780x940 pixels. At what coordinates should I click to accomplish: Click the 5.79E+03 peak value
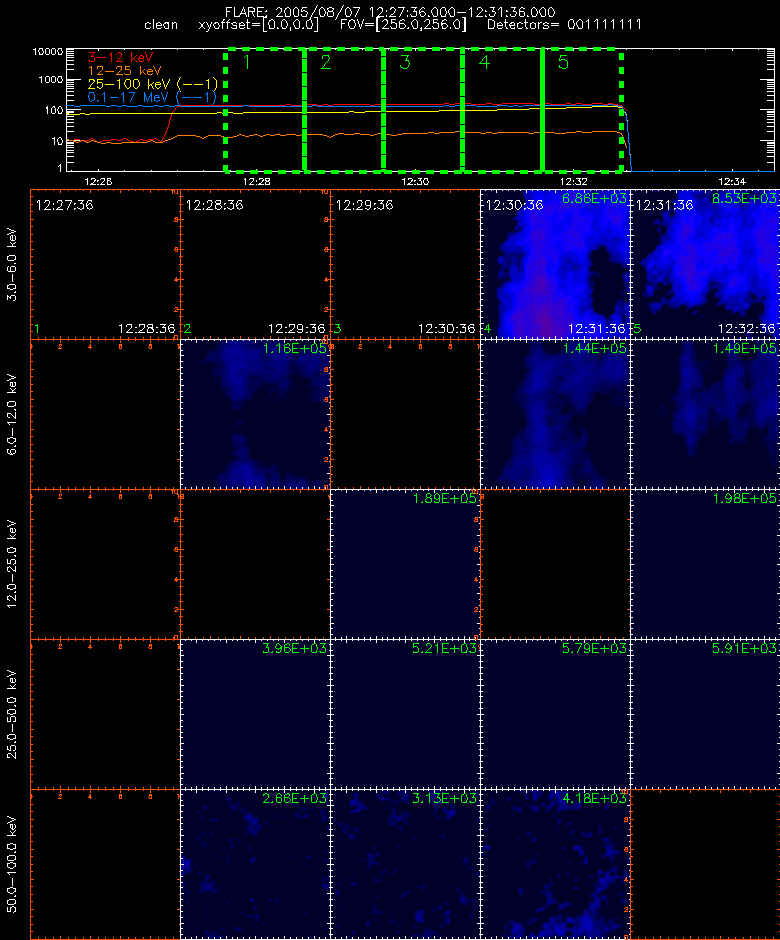(594, 649)
